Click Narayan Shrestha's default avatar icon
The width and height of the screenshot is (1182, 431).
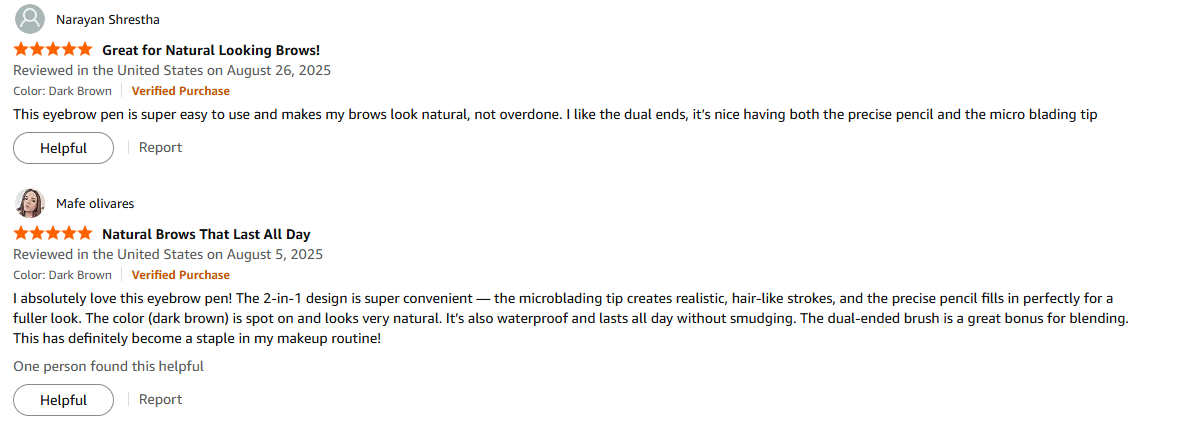coord(30,19)
